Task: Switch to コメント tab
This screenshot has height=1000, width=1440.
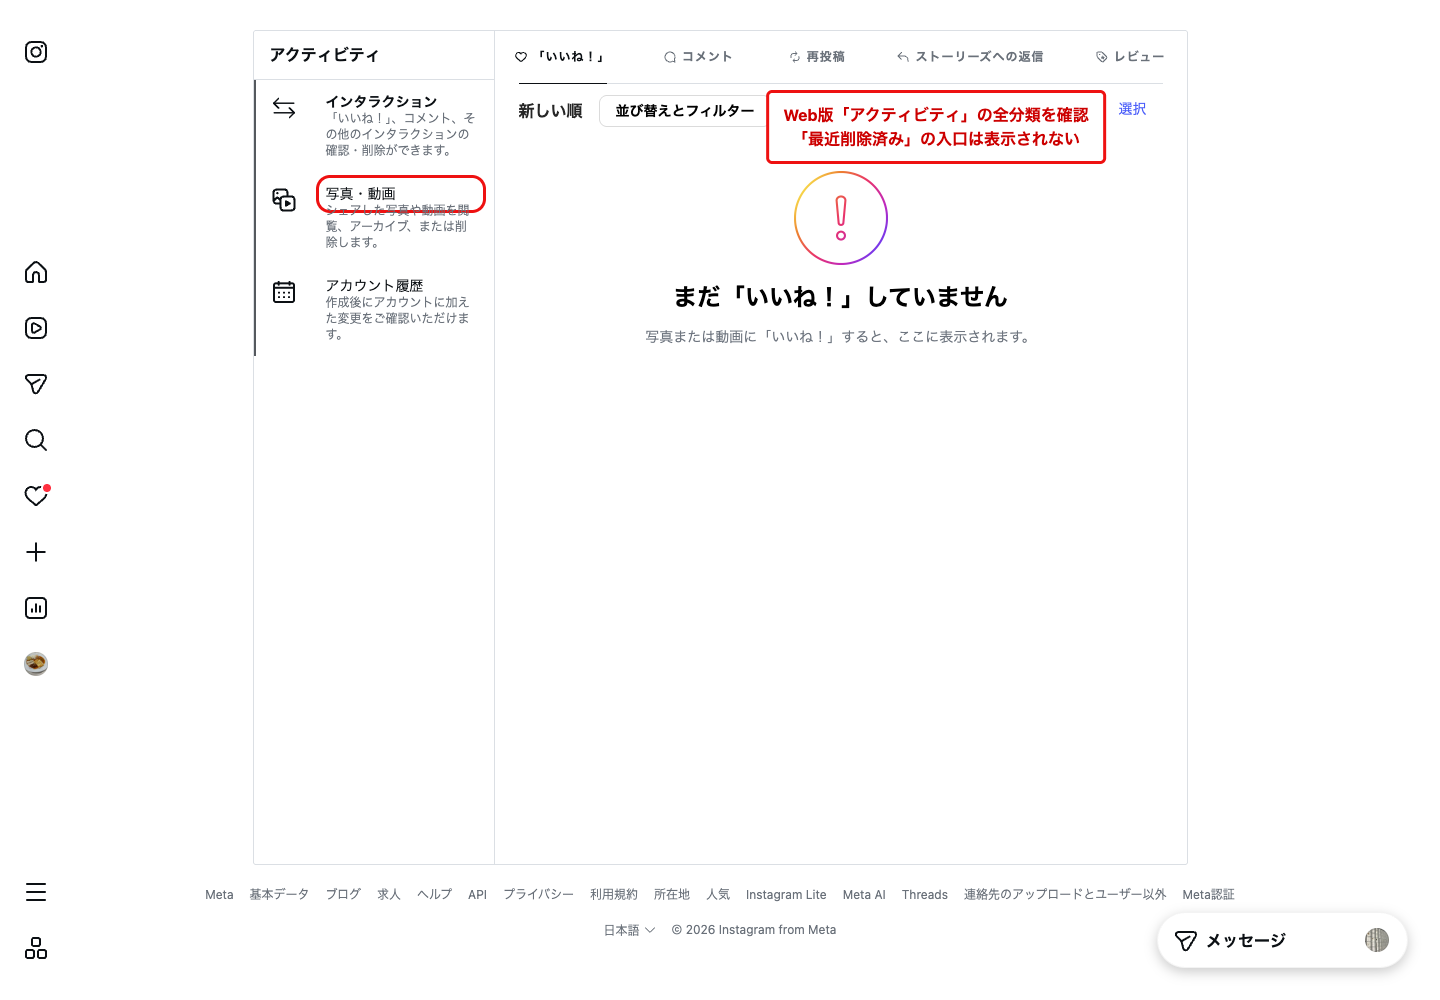Action: (698, 57)
